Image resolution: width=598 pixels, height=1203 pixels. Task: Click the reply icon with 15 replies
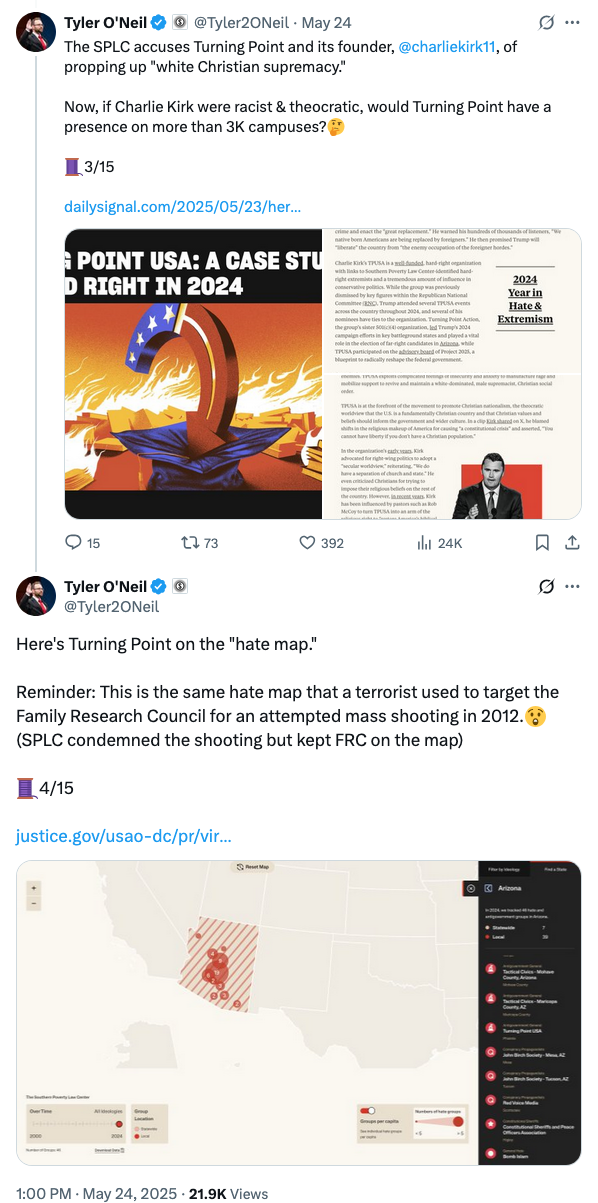coord(73,542)
